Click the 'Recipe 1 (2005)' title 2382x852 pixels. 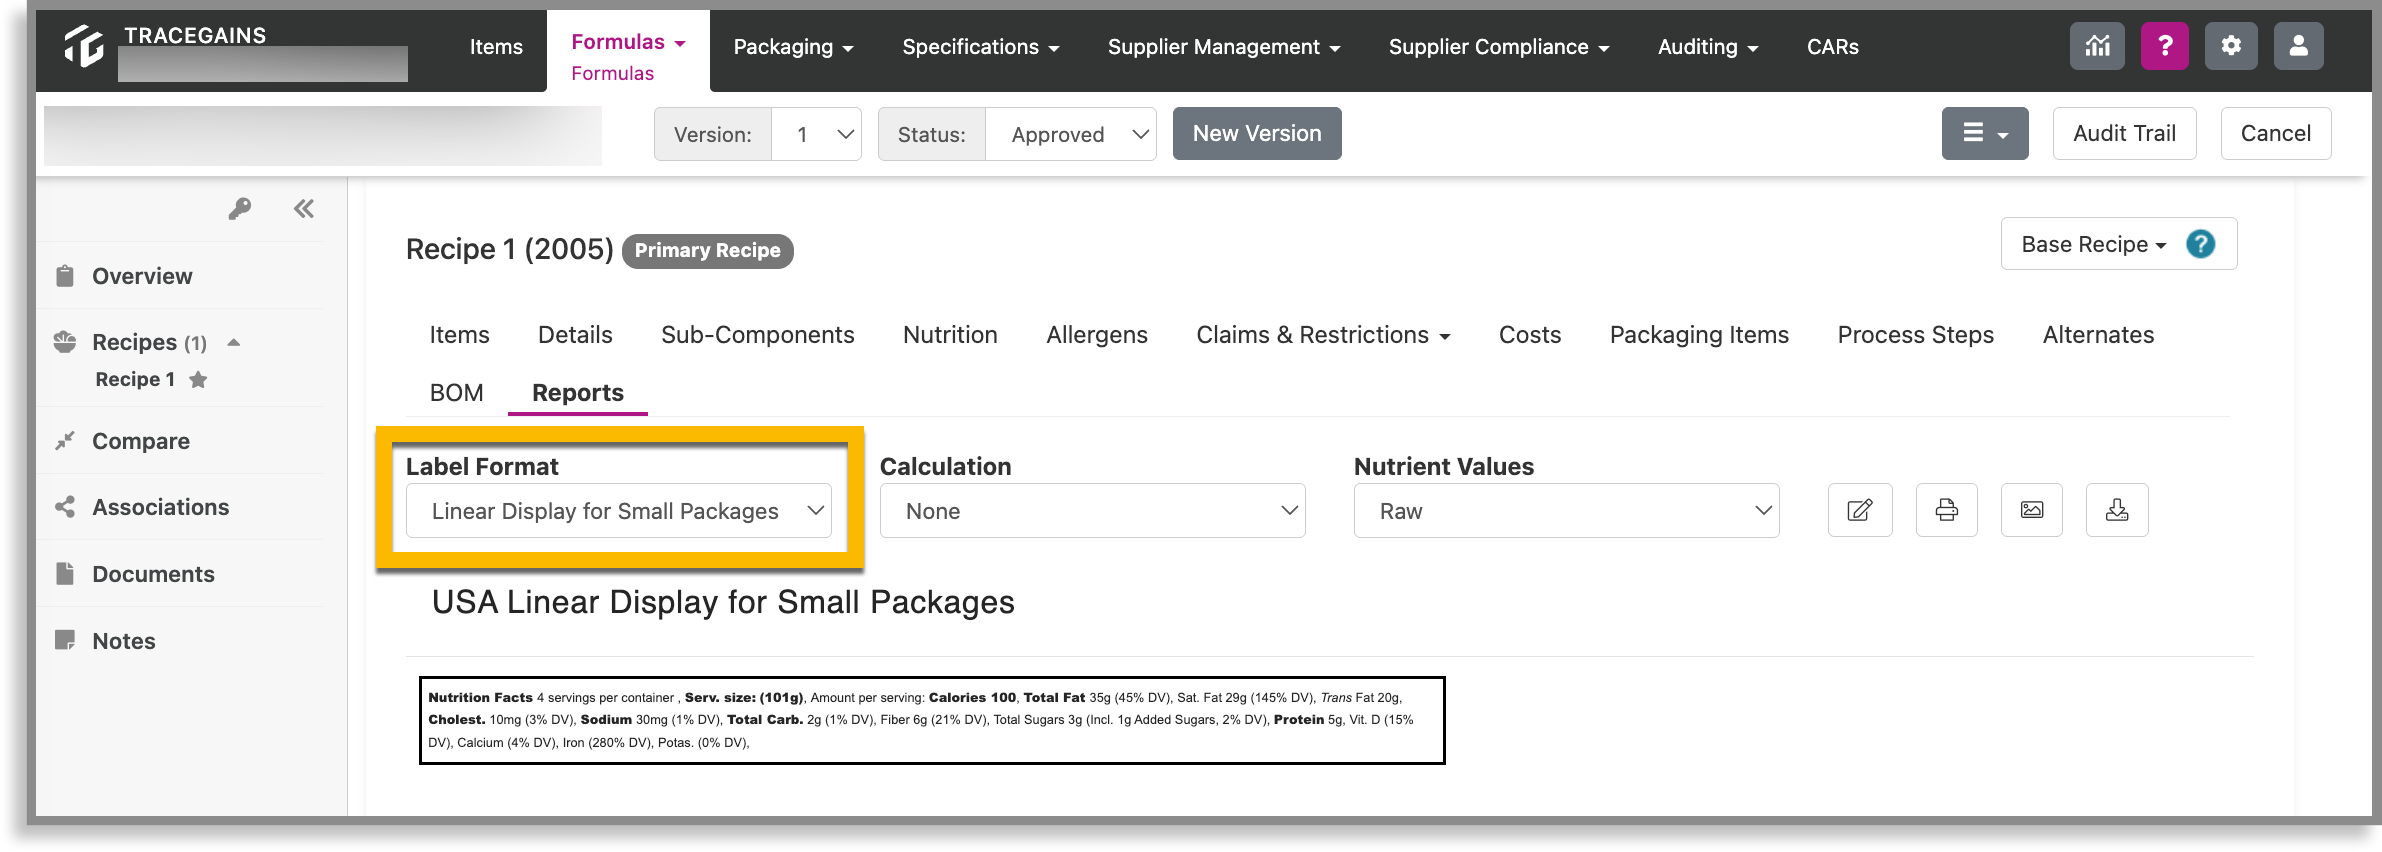point(509,249)
